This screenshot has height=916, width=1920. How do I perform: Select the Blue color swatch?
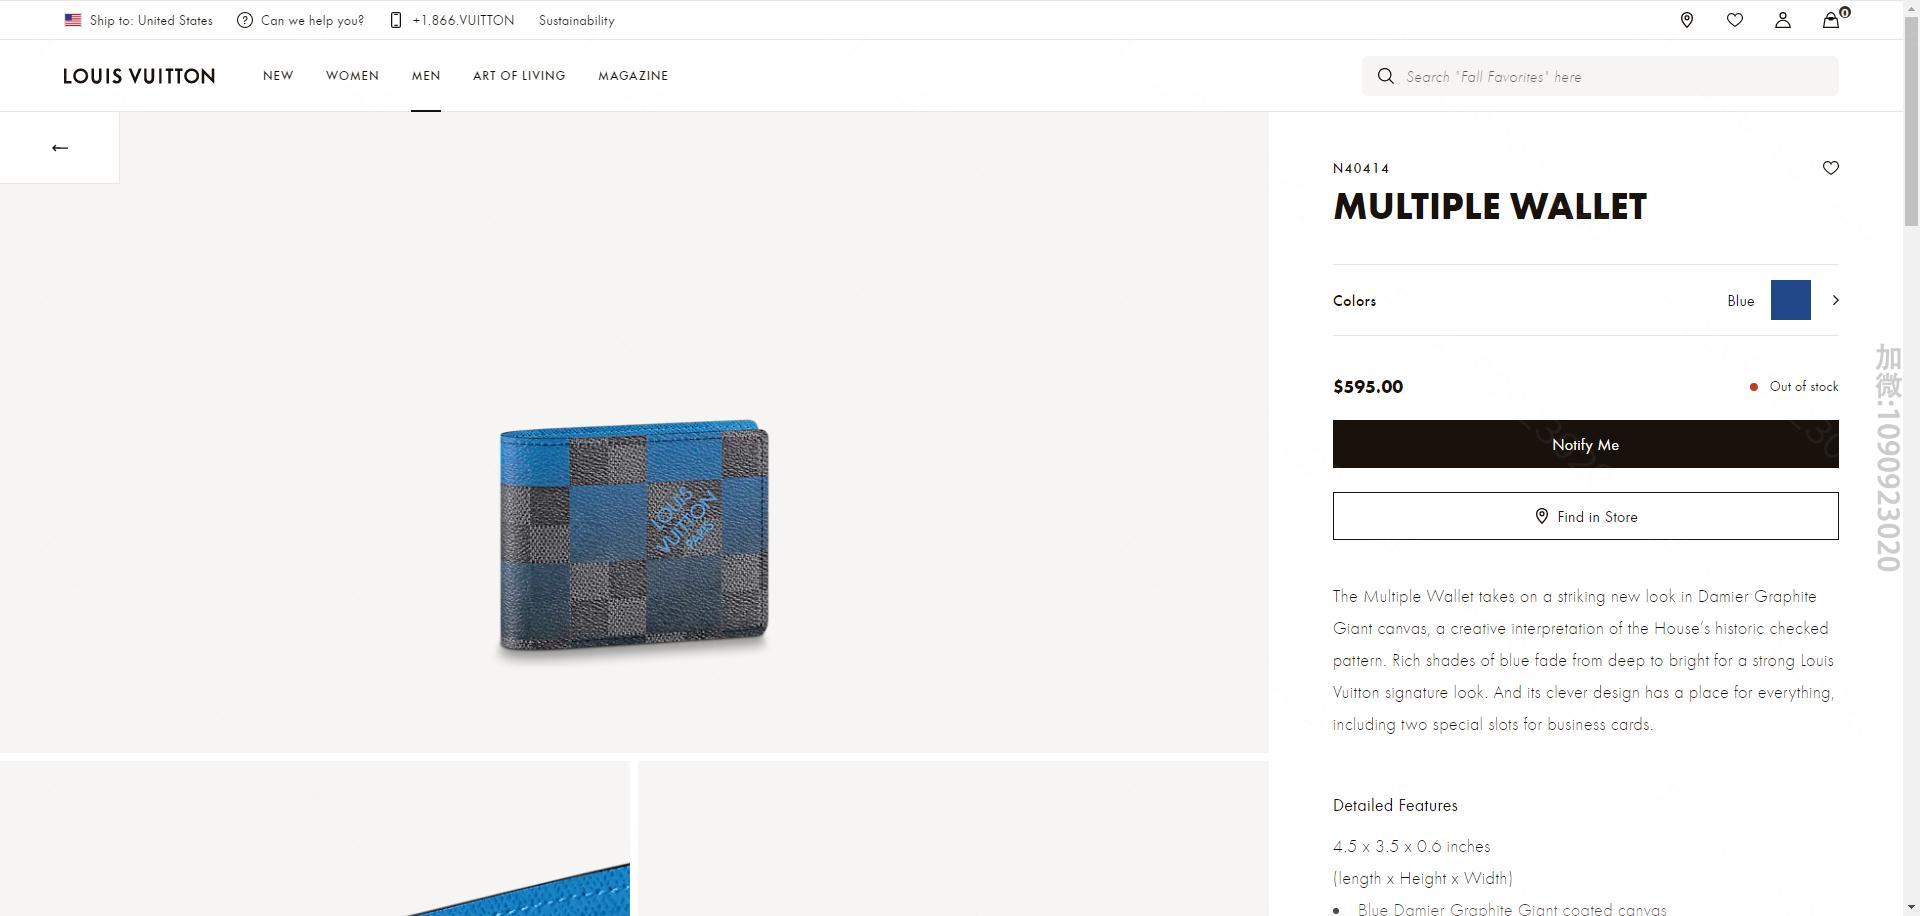1790,300
